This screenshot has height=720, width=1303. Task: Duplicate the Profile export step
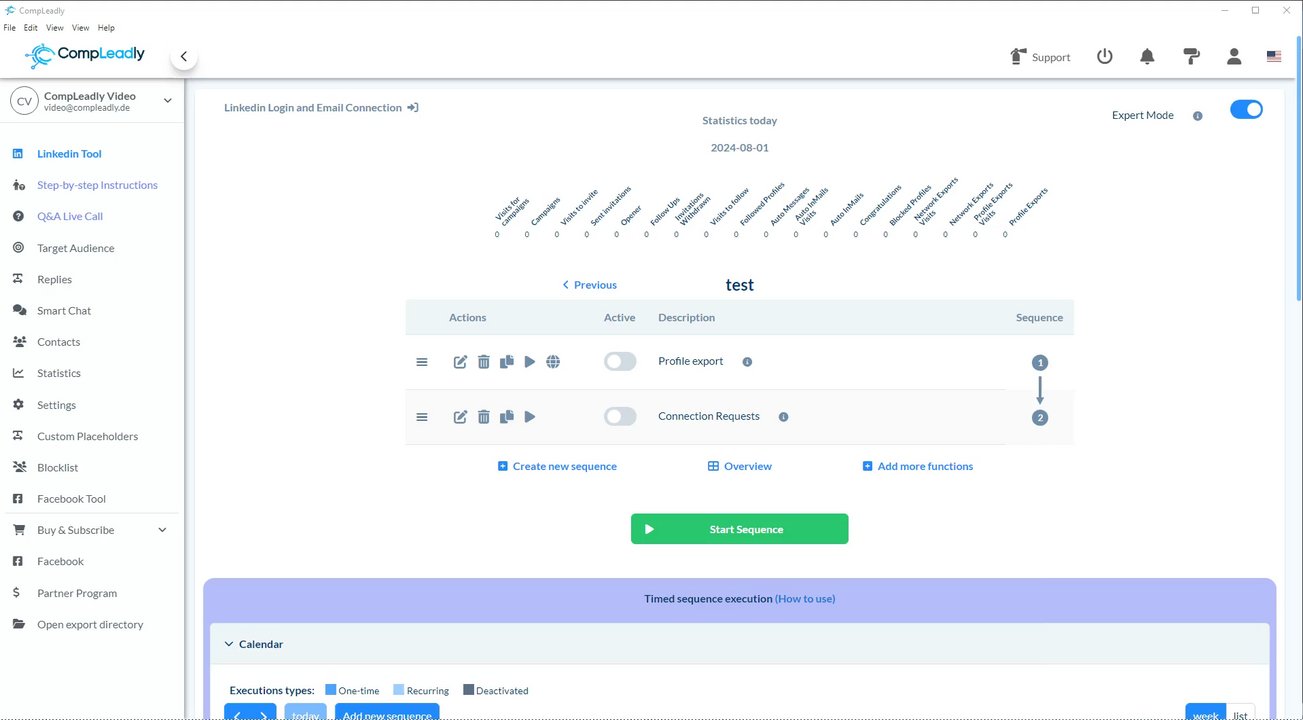[x=507, y=362]
